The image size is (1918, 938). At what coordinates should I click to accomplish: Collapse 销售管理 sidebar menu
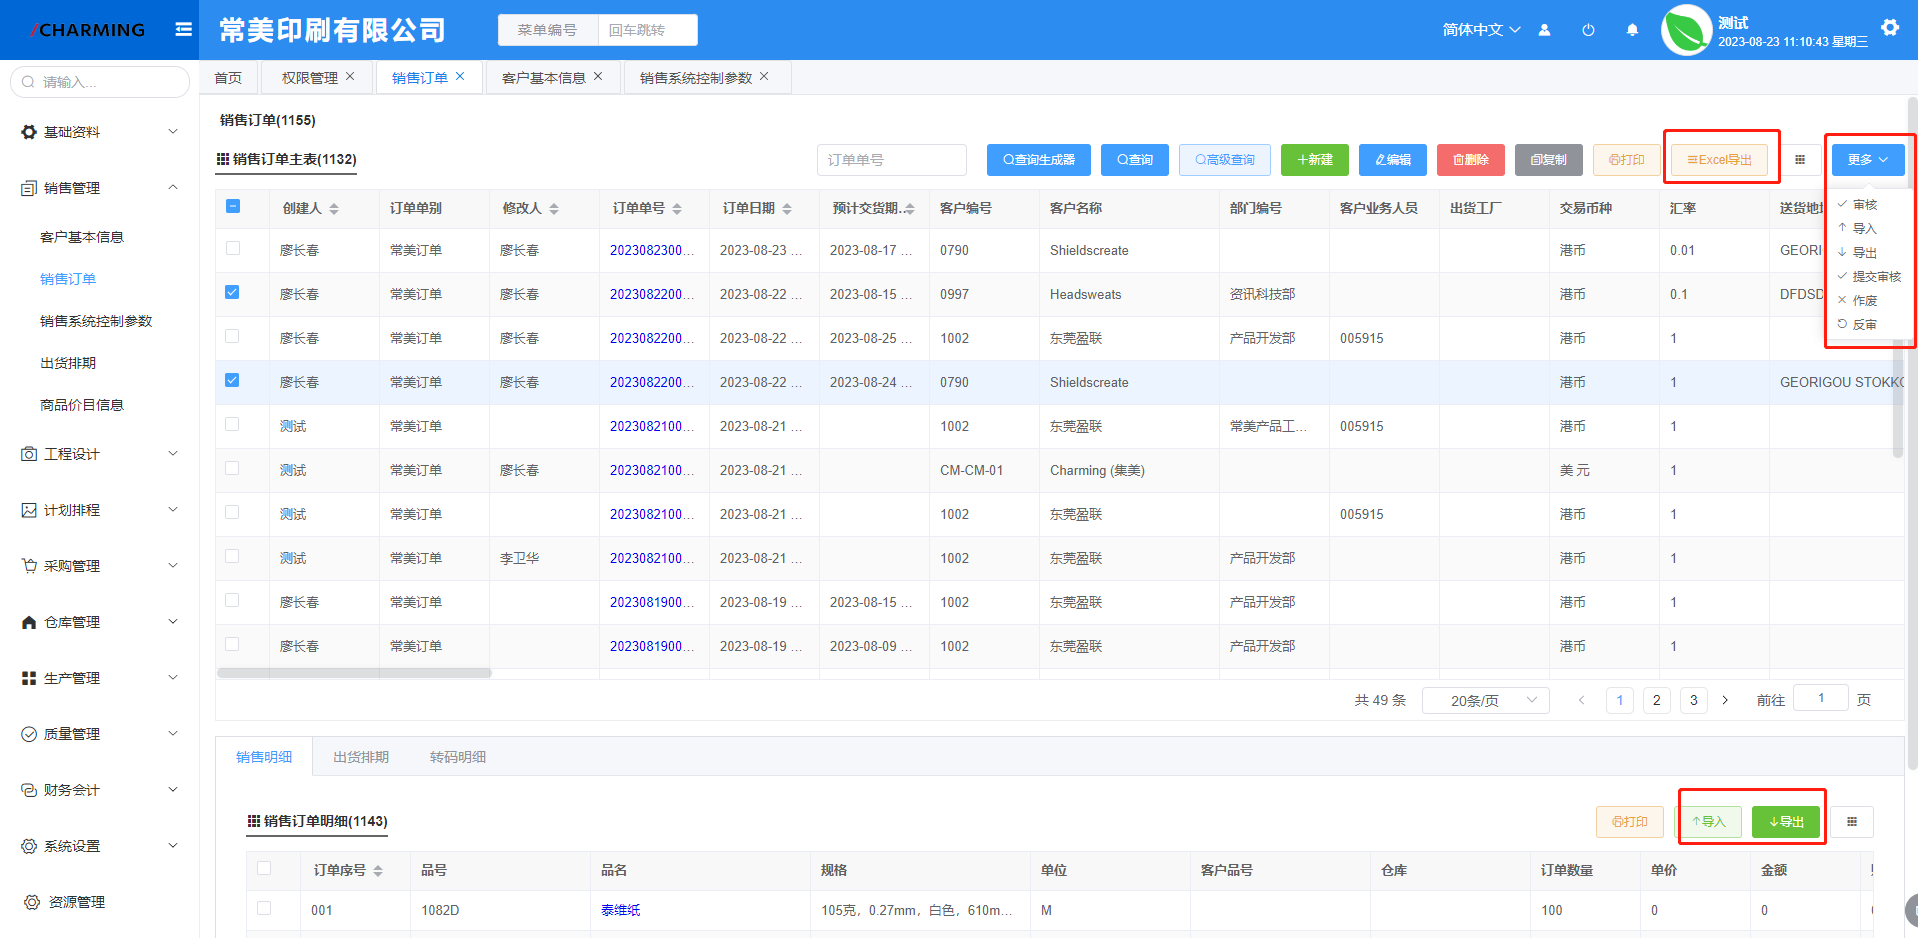(x=100, y=188)
